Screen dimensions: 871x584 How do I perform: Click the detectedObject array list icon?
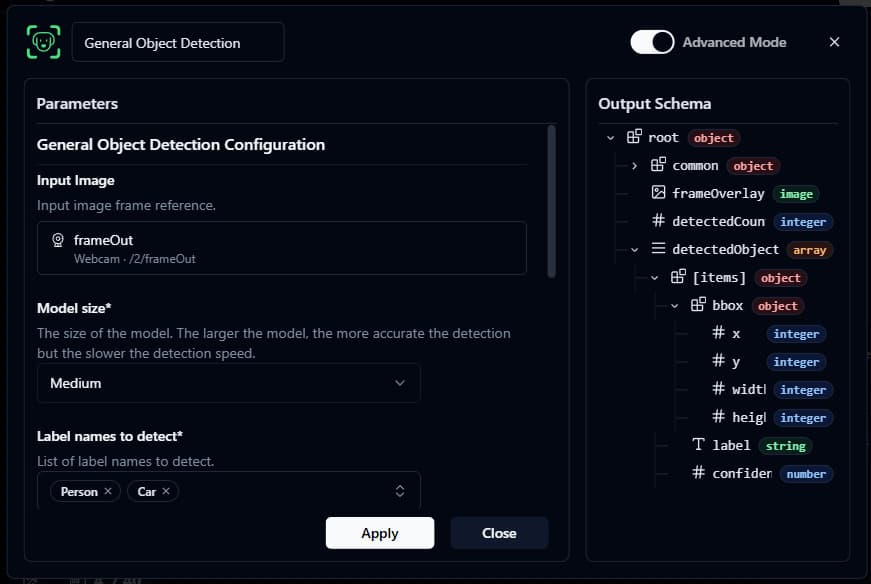[x=658, y=248]
